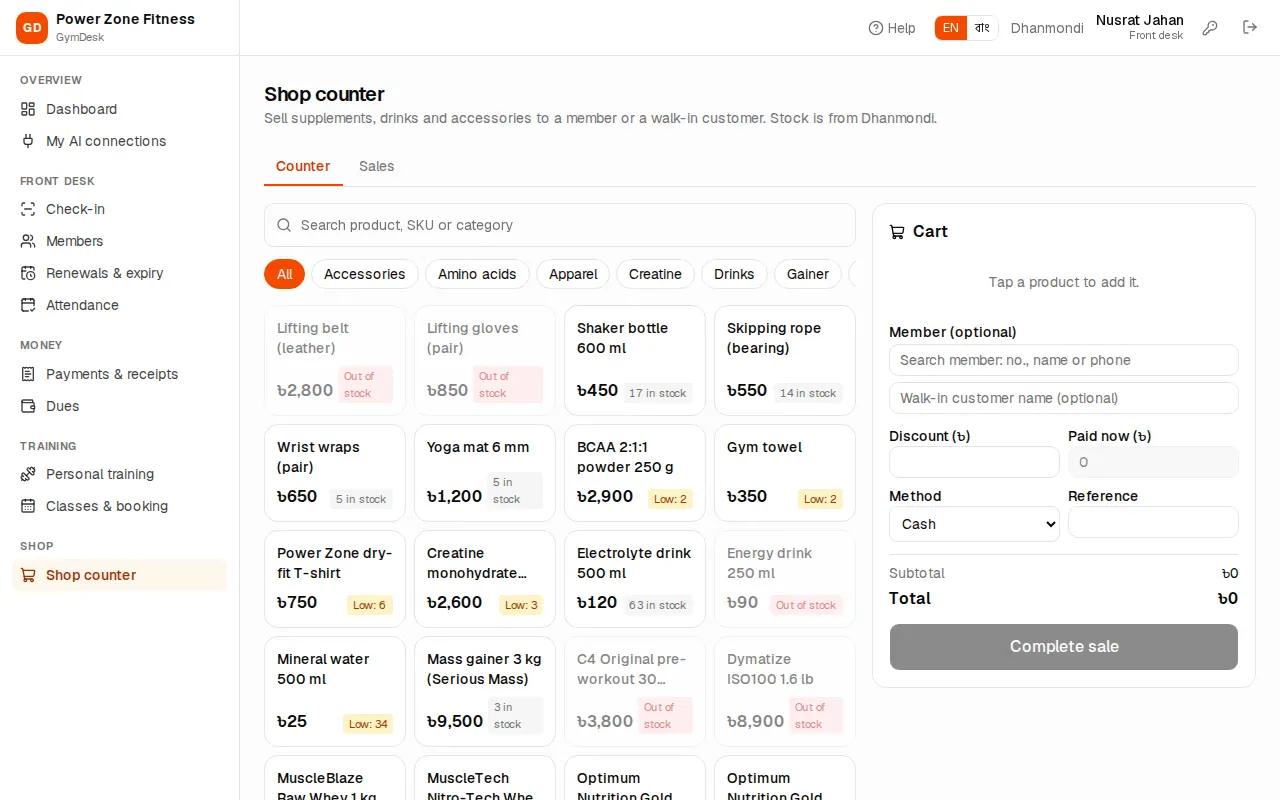This screenshot has width=1280, height=800.
Task: Click the Search member input field
Action: tap(1064, 360)
